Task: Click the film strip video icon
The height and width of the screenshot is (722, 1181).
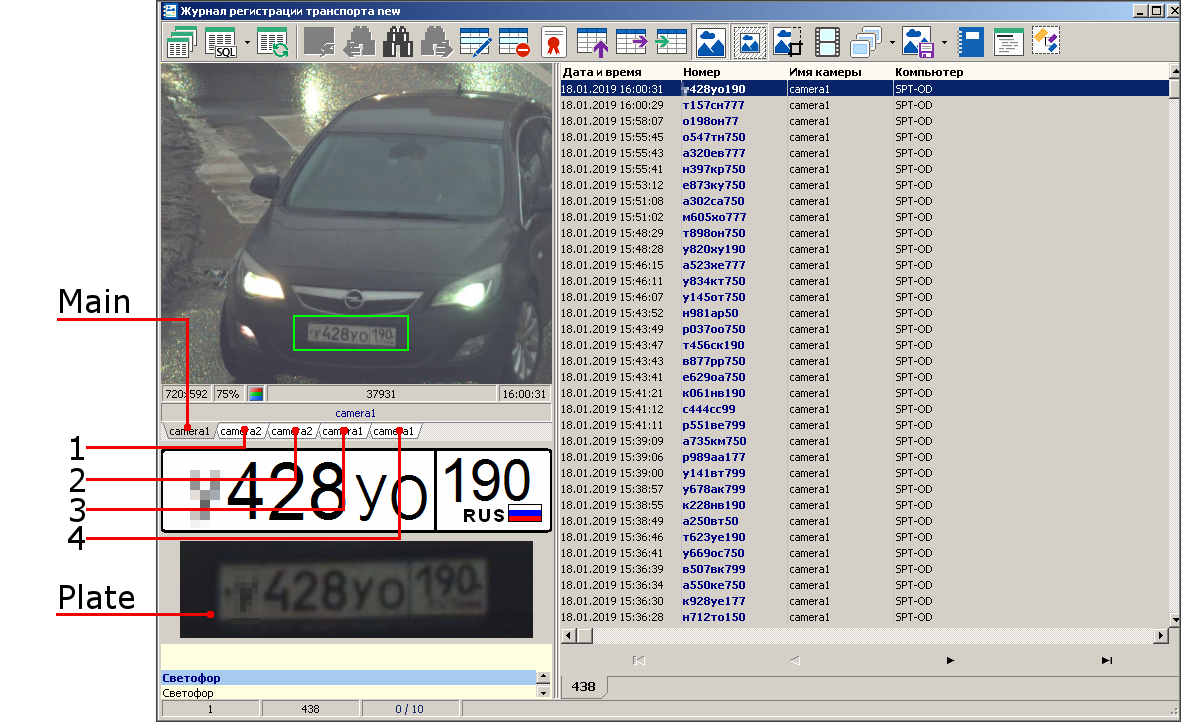Action: tap(827, 42)
